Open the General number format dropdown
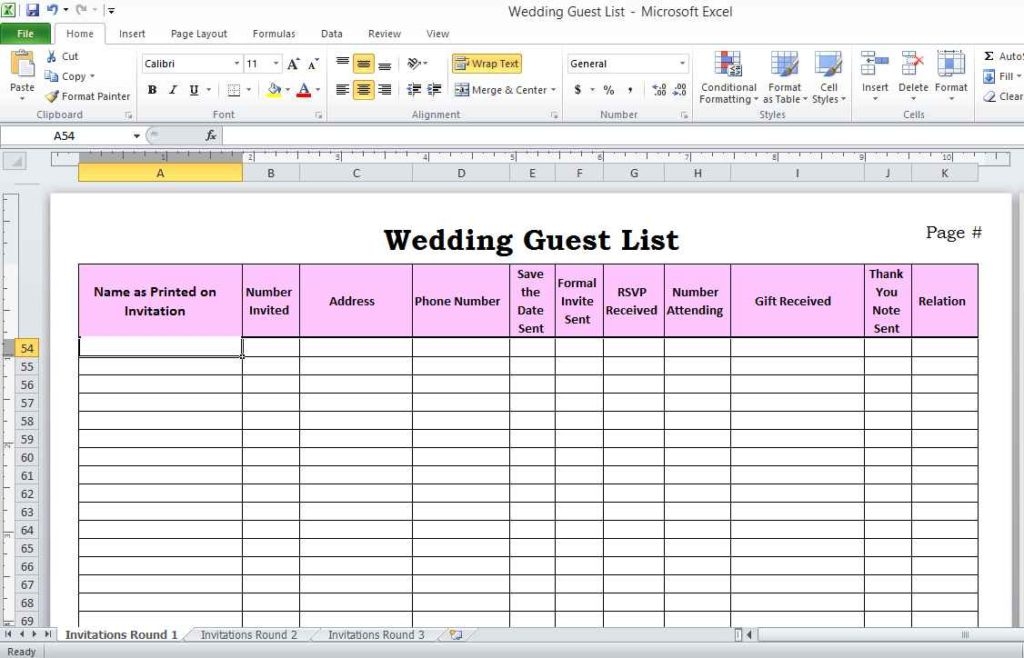The width and height of the screenshot is (1024, 658). [685, 63]
